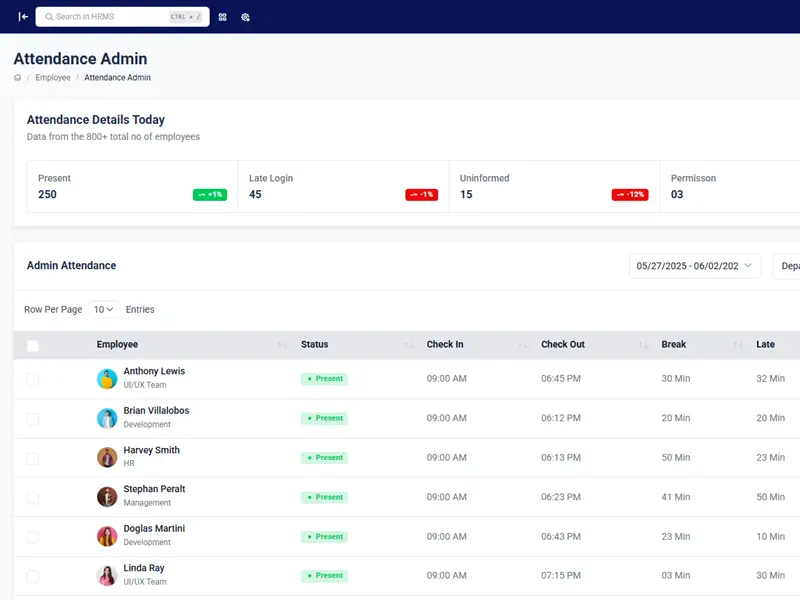Open the date range picker
The image size is (800, 600).
(695, 266)
